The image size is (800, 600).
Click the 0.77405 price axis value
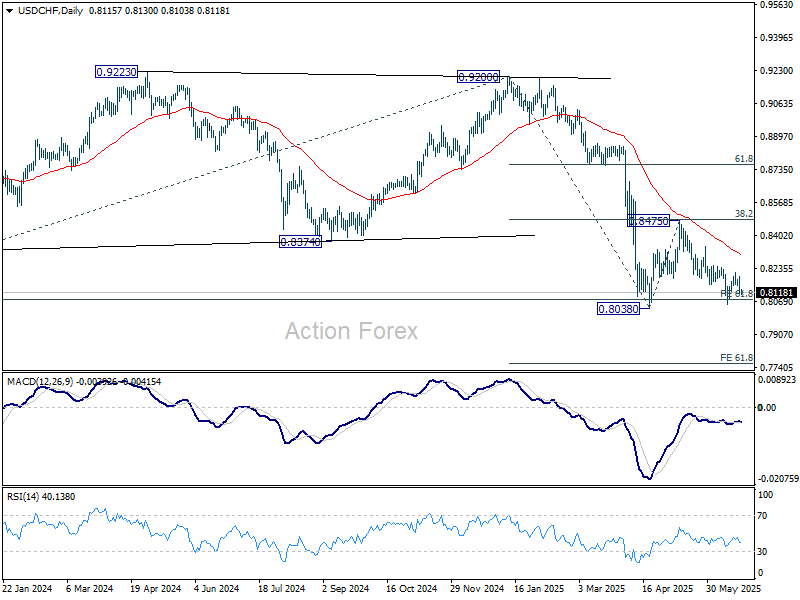tap(777, 367)
